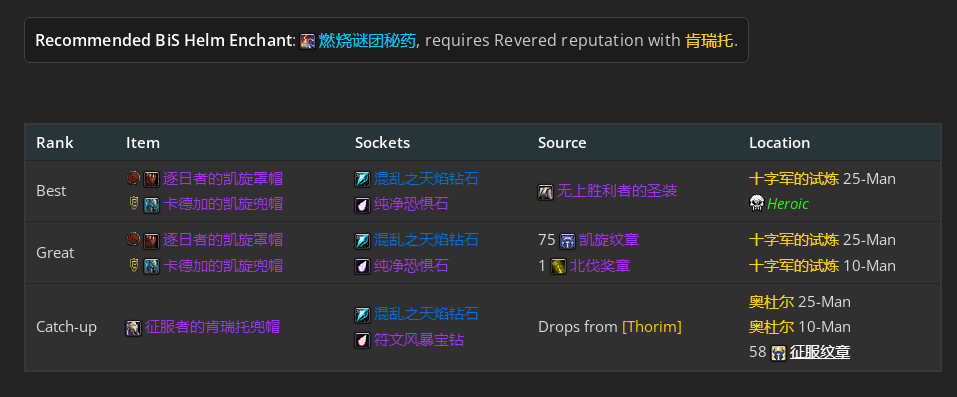Click the Alliance shield icon in Great row
This screenshot has height=397, width=957.
(134, 265)
